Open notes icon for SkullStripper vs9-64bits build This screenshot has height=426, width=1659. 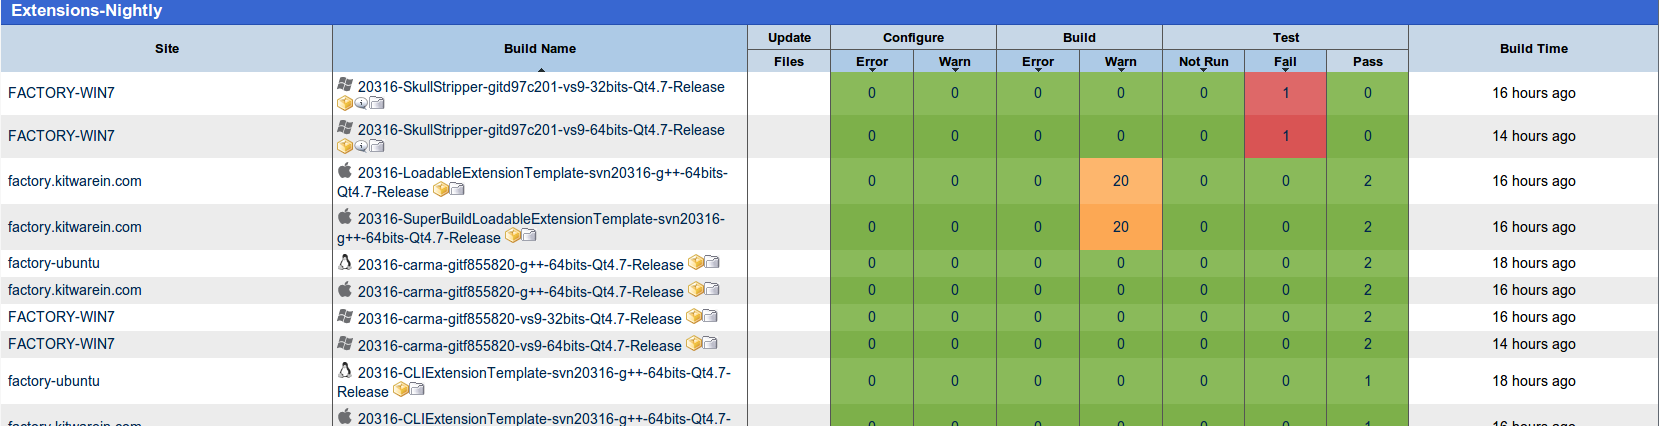pyautogui.click(x=361, y=146)
